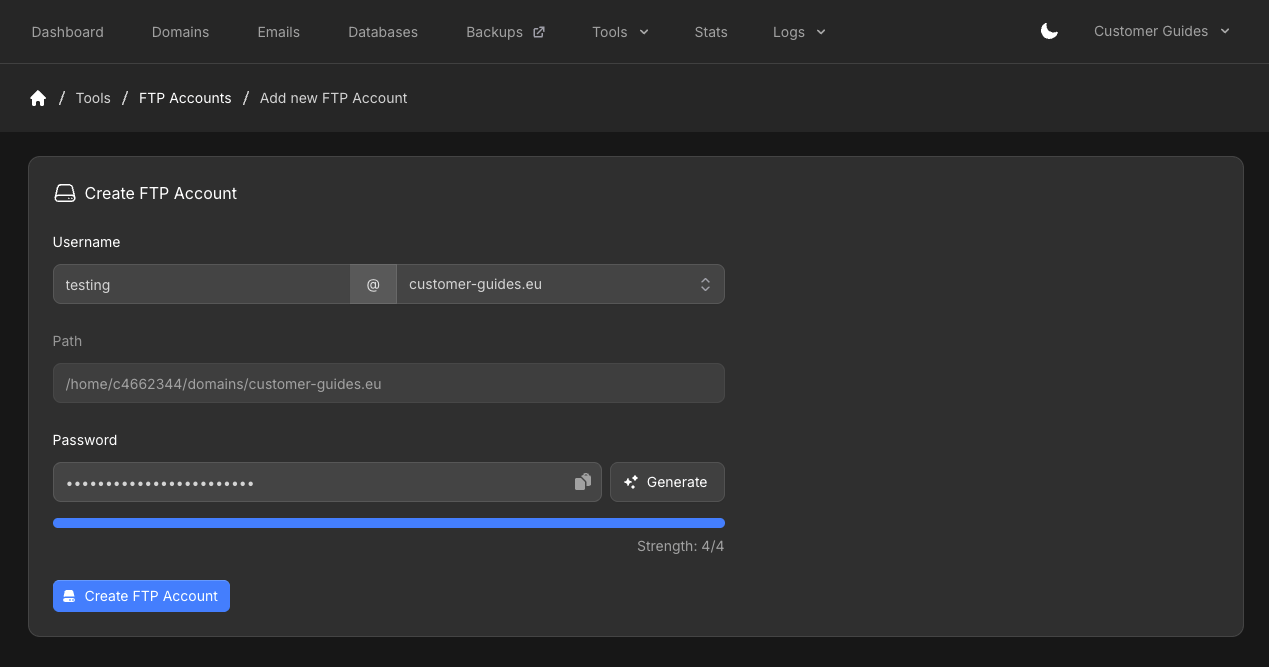Open Backups external link

pos(505,32)
